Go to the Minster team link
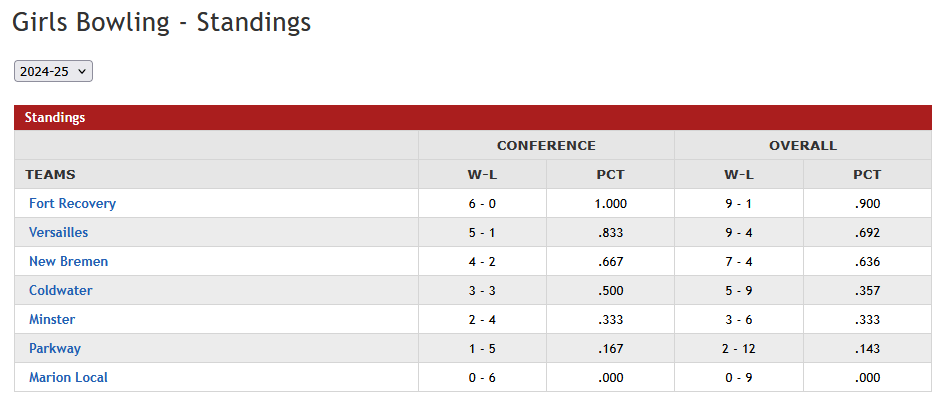The image size is (942, 400). point(52,319)
